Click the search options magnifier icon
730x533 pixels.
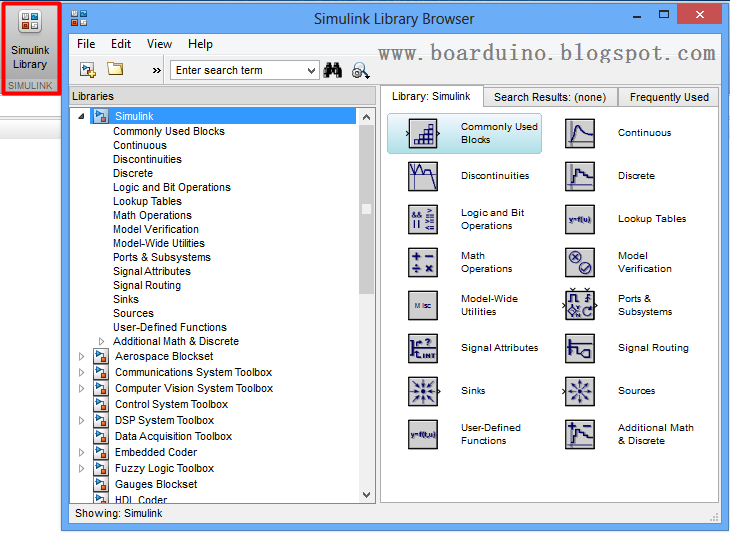coord(360,70)
